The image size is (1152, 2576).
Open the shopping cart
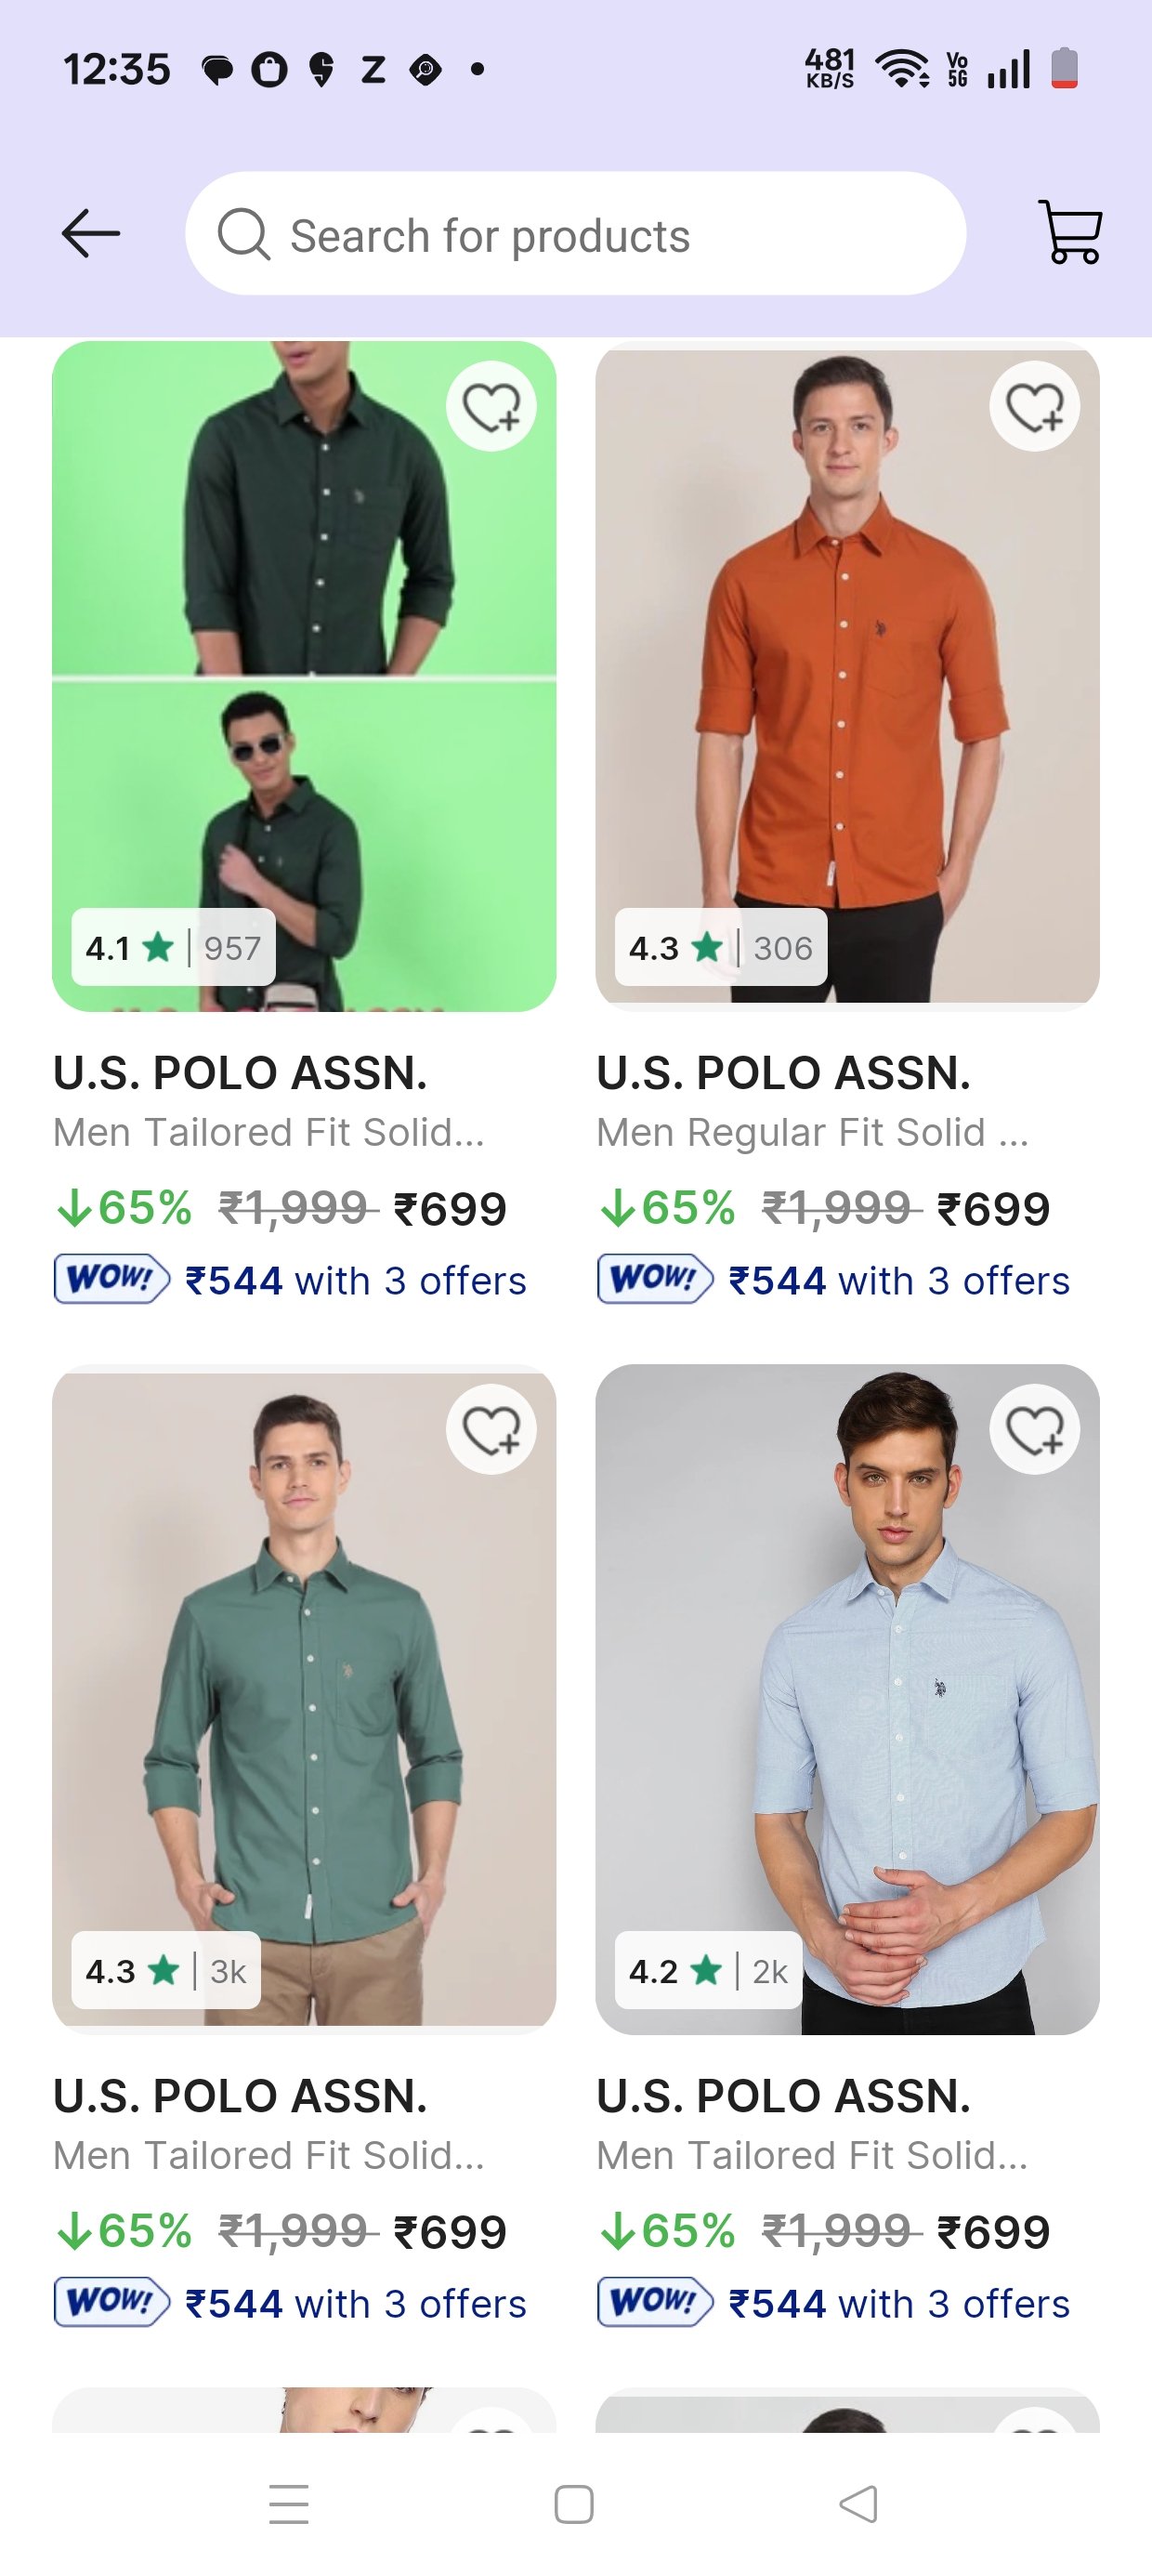[1070, 233]
